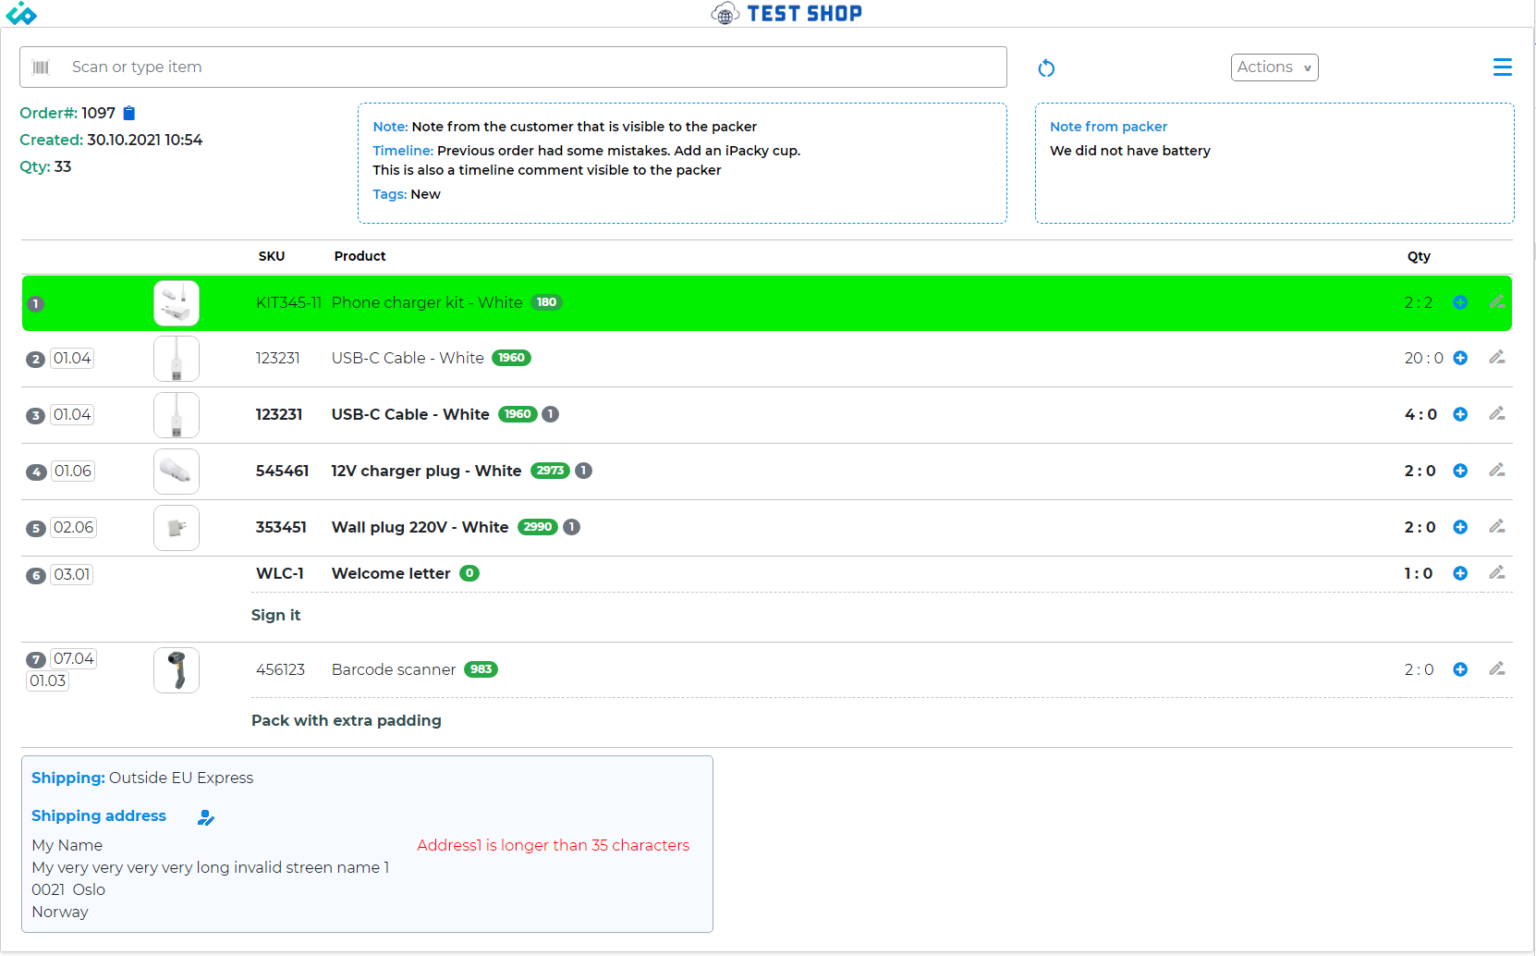
Task: Copy order number 1097 using clipboard icon
Action: click(x=128, y=113)
